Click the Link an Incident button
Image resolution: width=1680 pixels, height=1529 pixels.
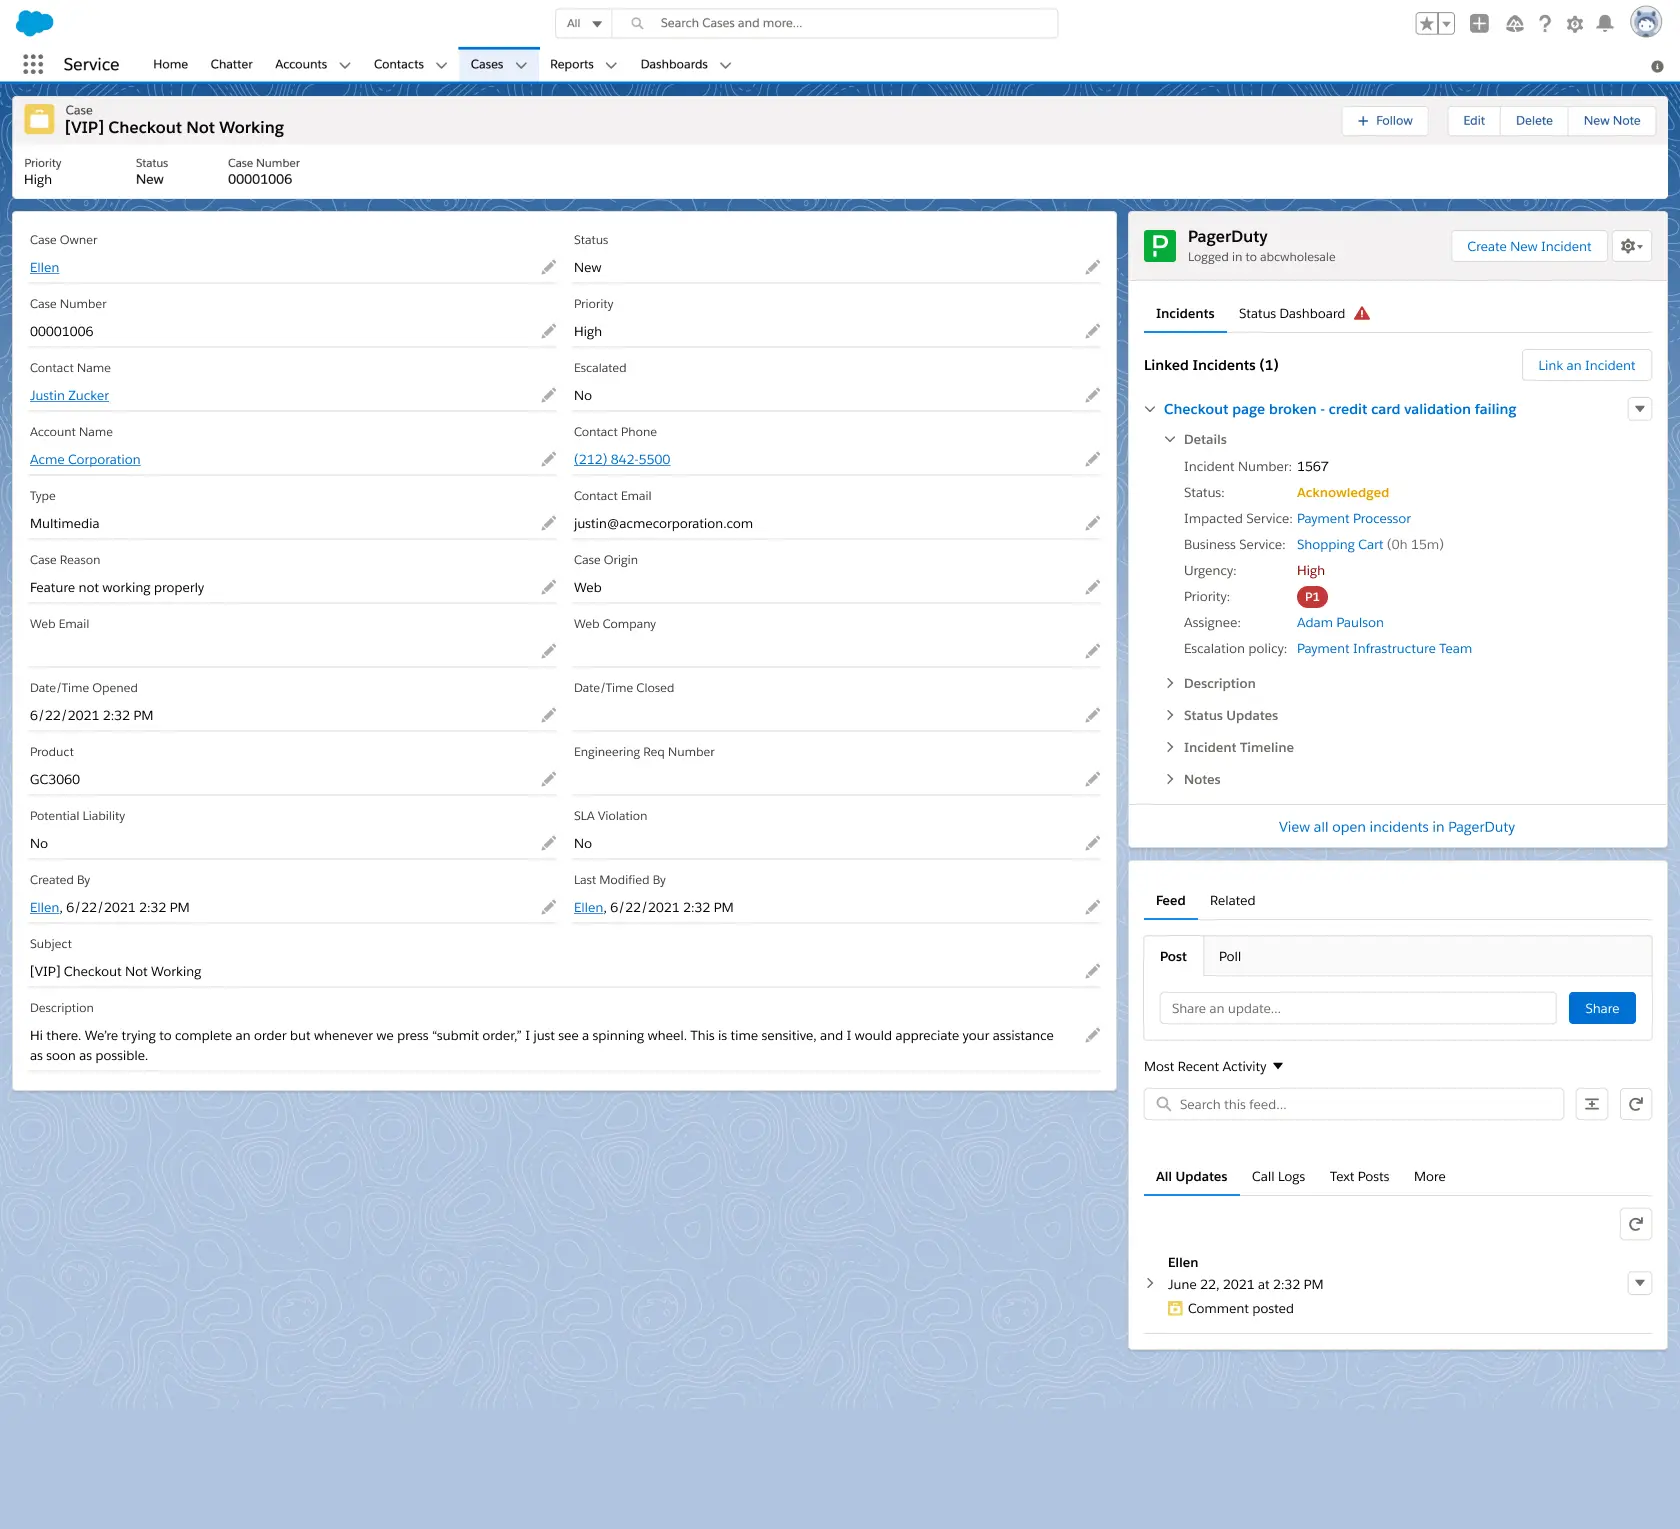tap(1586, 365)
